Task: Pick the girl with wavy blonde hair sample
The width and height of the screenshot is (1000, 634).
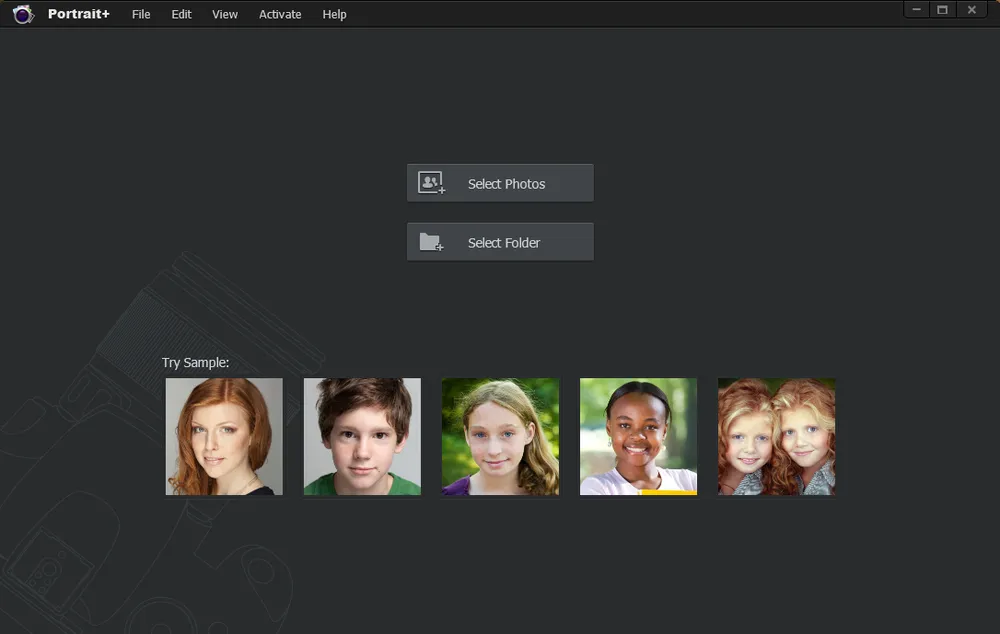Action: [500, 436]
